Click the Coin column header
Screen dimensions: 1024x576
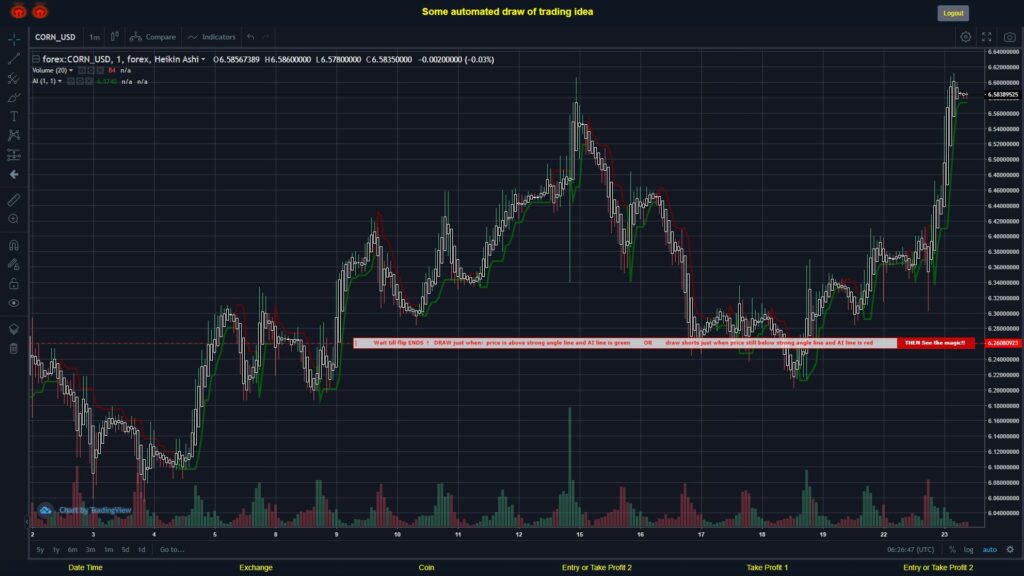point(426,568)
